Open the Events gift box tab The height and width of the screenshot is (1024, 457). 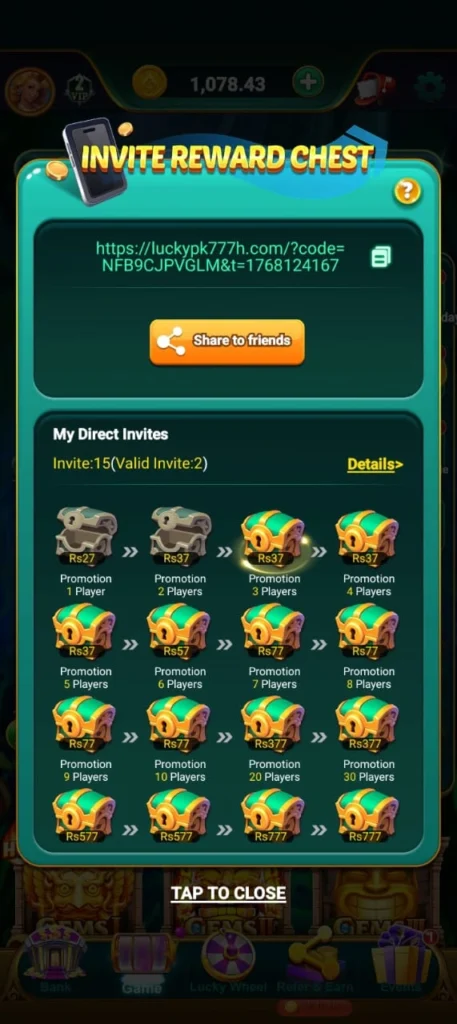(x=402, y=962)
